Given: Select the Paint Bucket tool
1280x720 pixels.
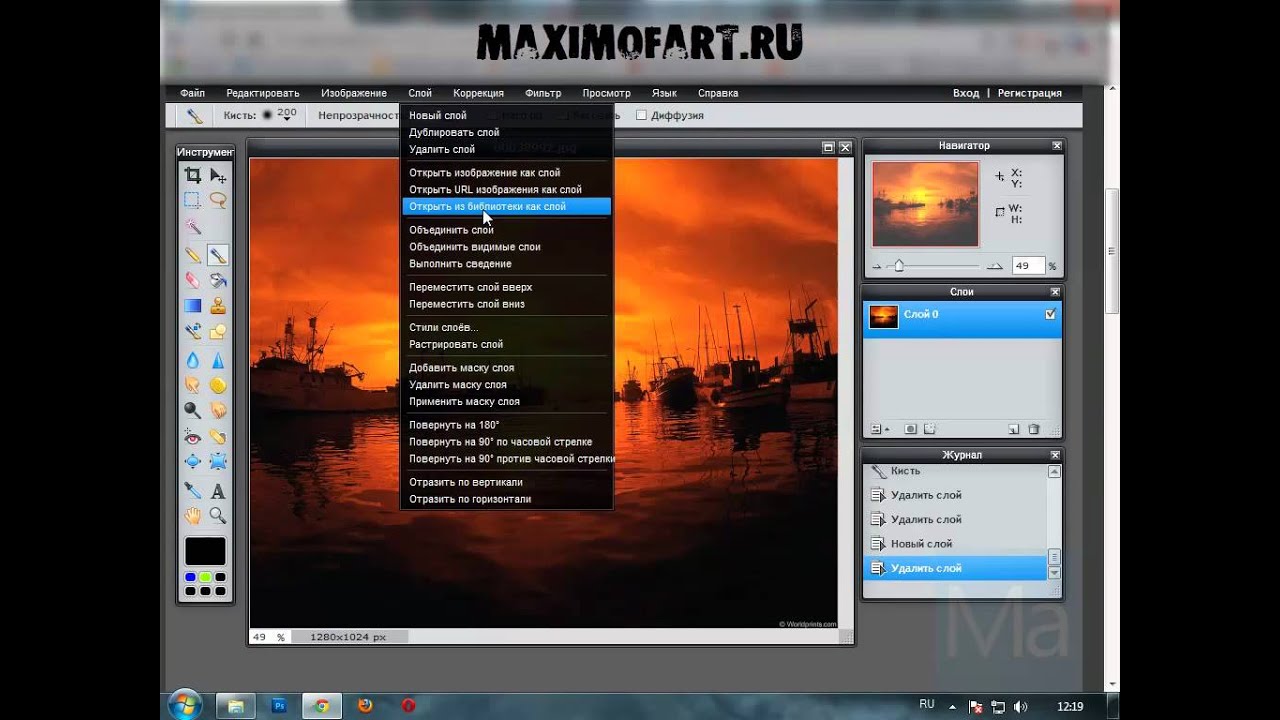Looking at the screenshot, I should (x=218, y=280).
